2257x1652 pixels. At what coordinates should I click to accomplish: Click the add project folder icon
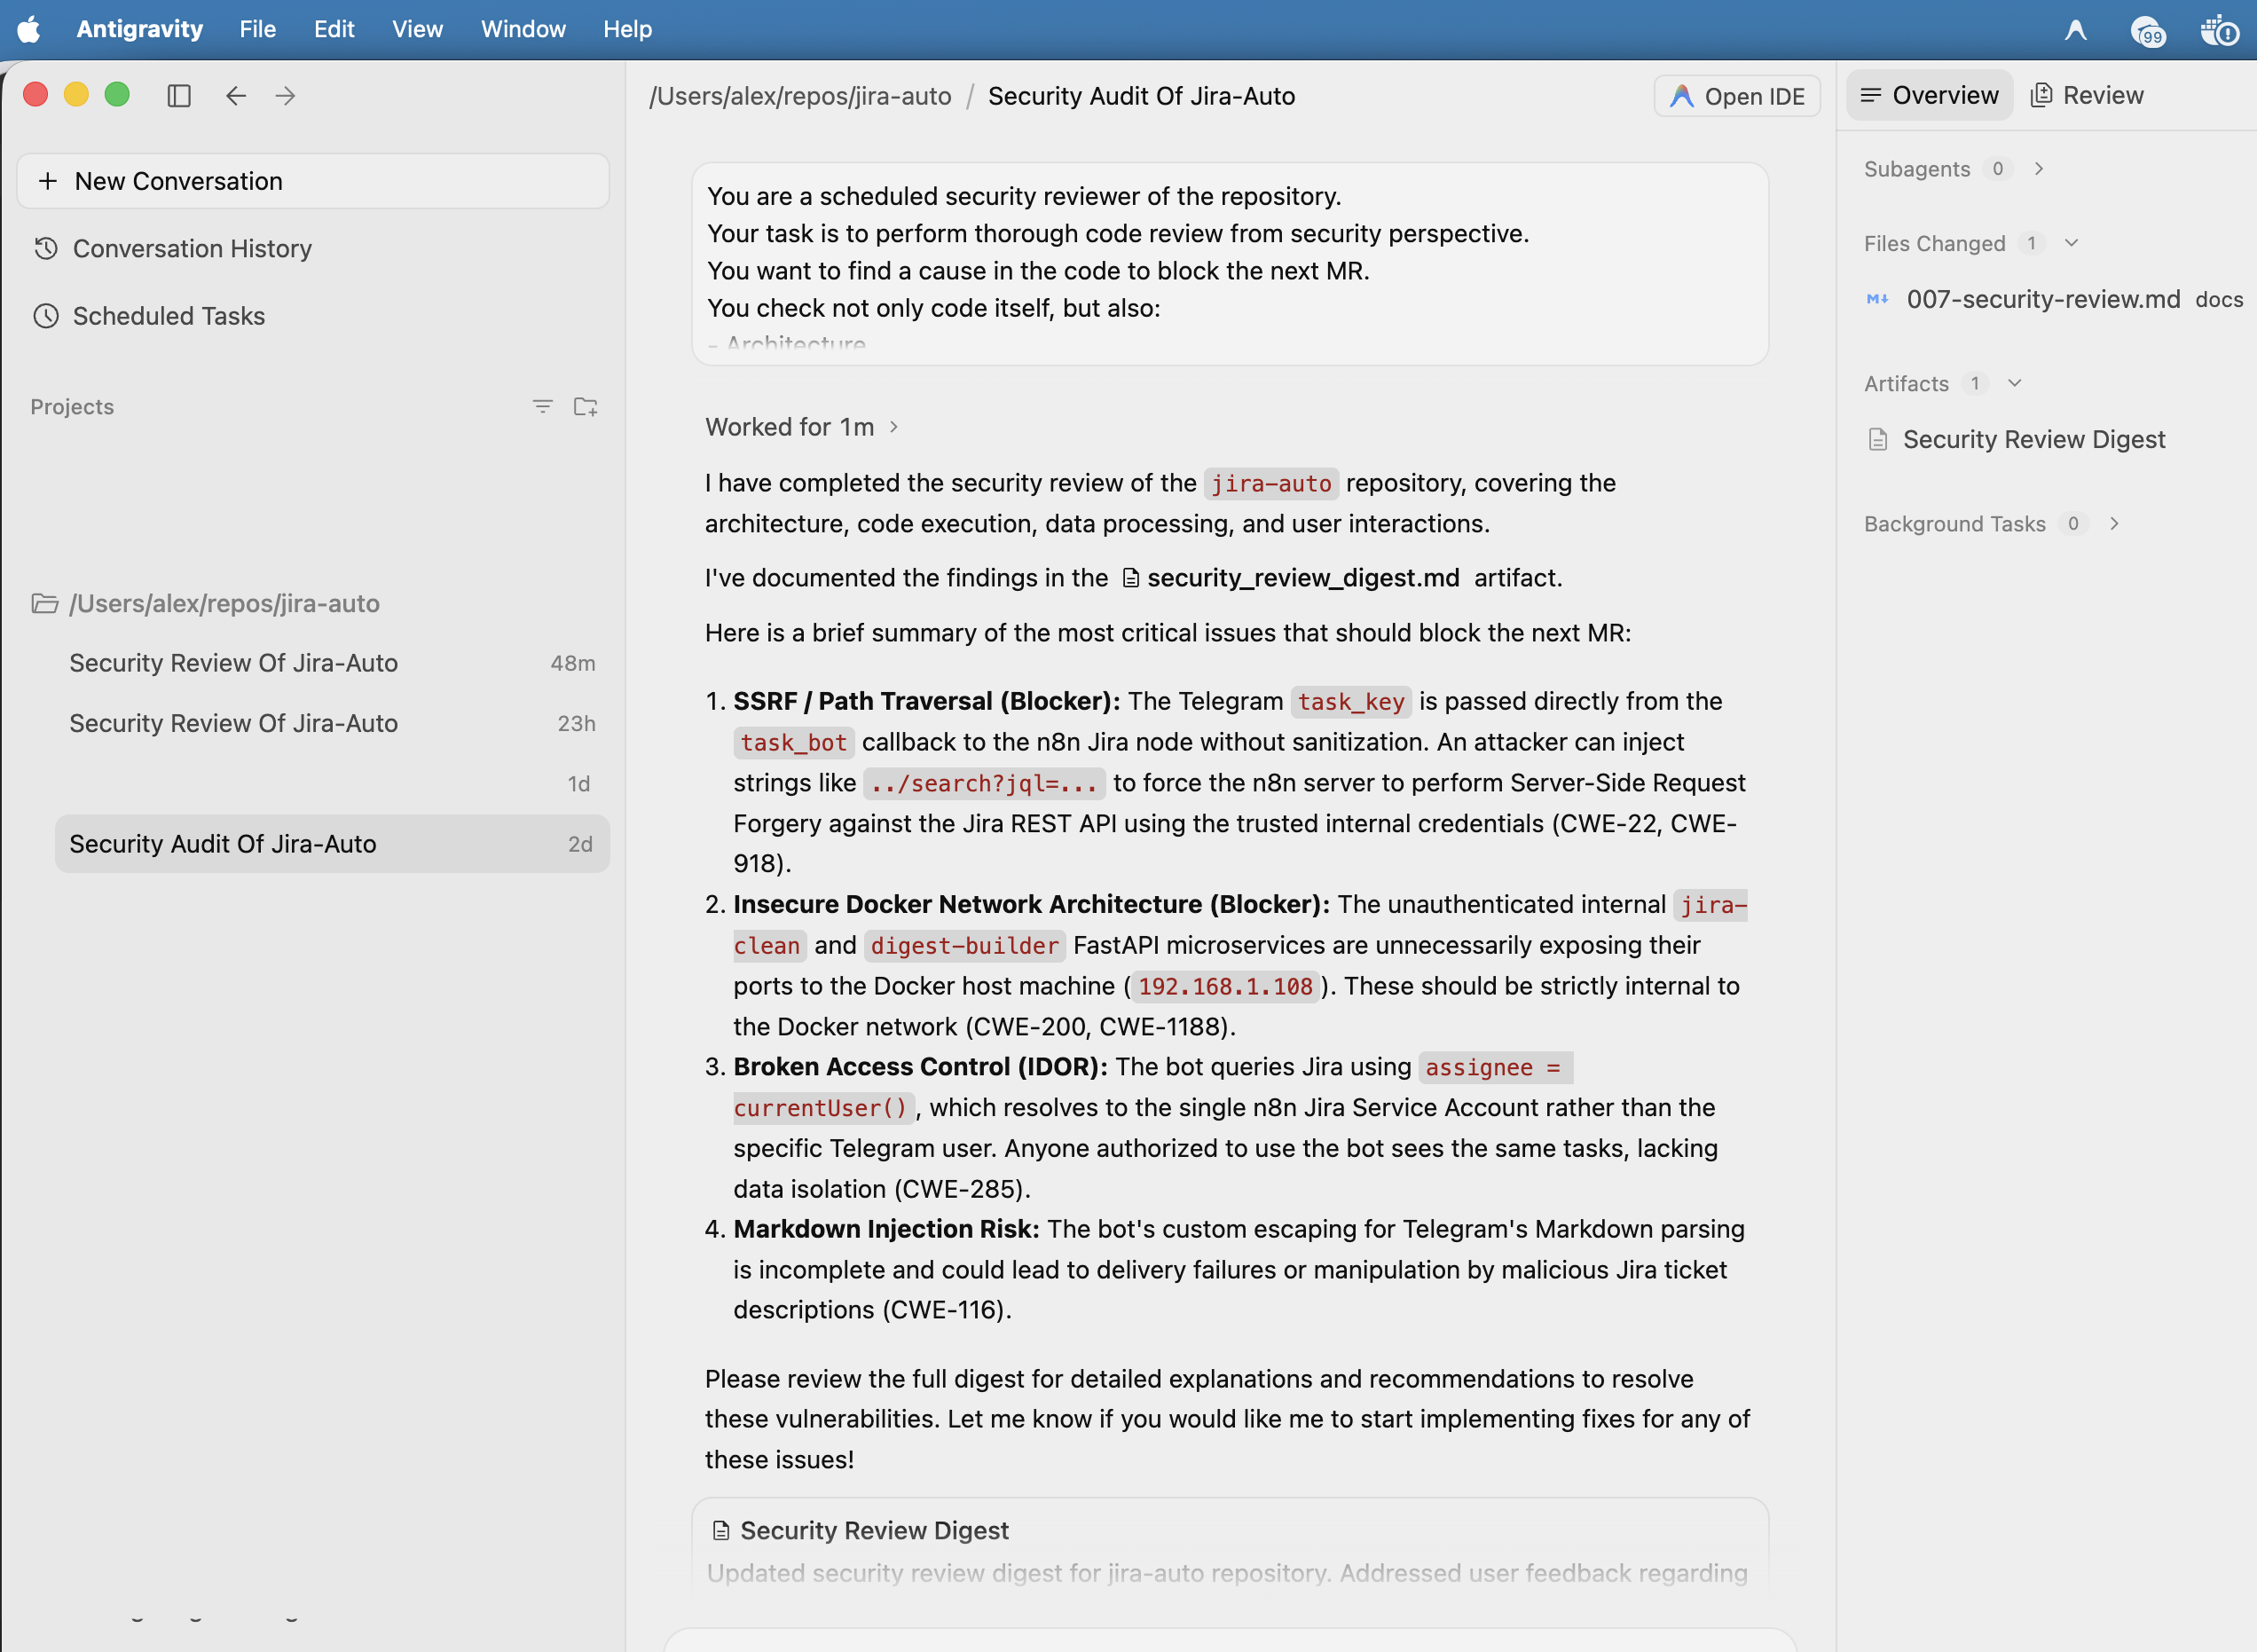pos(586,406)
